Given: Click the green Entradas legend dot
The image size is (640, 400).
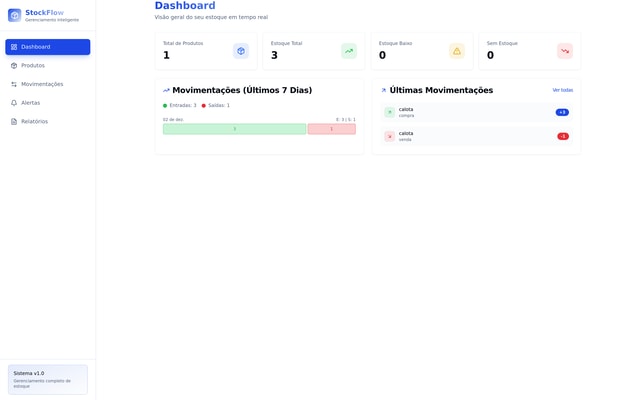Looking at the screenshot, I should click(165, 106).
